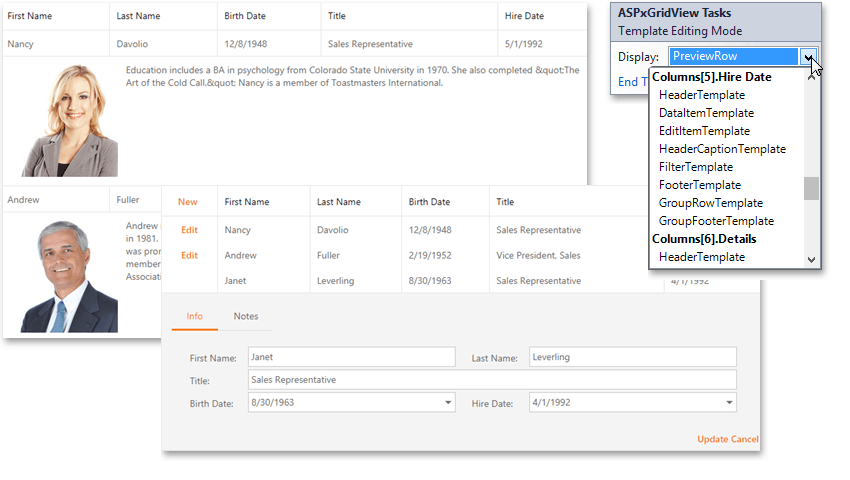Click Title input field in edit form

tap(492, 380)
